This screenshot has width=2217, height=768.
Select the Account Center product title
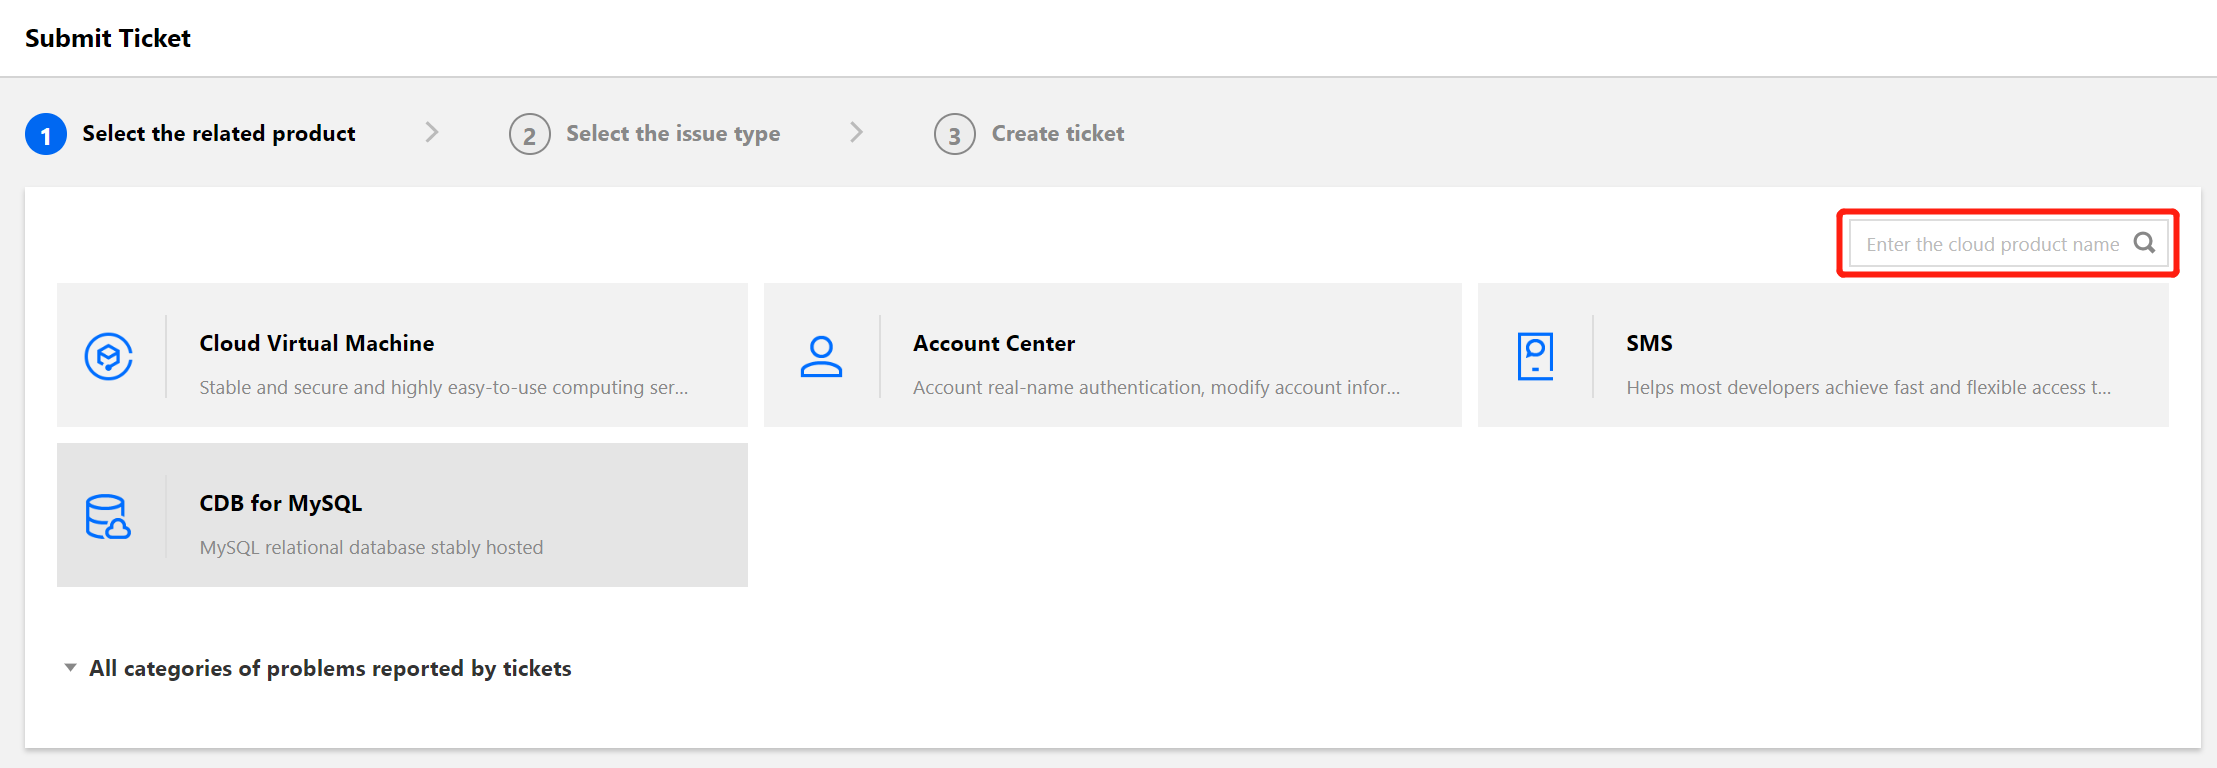pyautogui.click(x=993, y=343)
